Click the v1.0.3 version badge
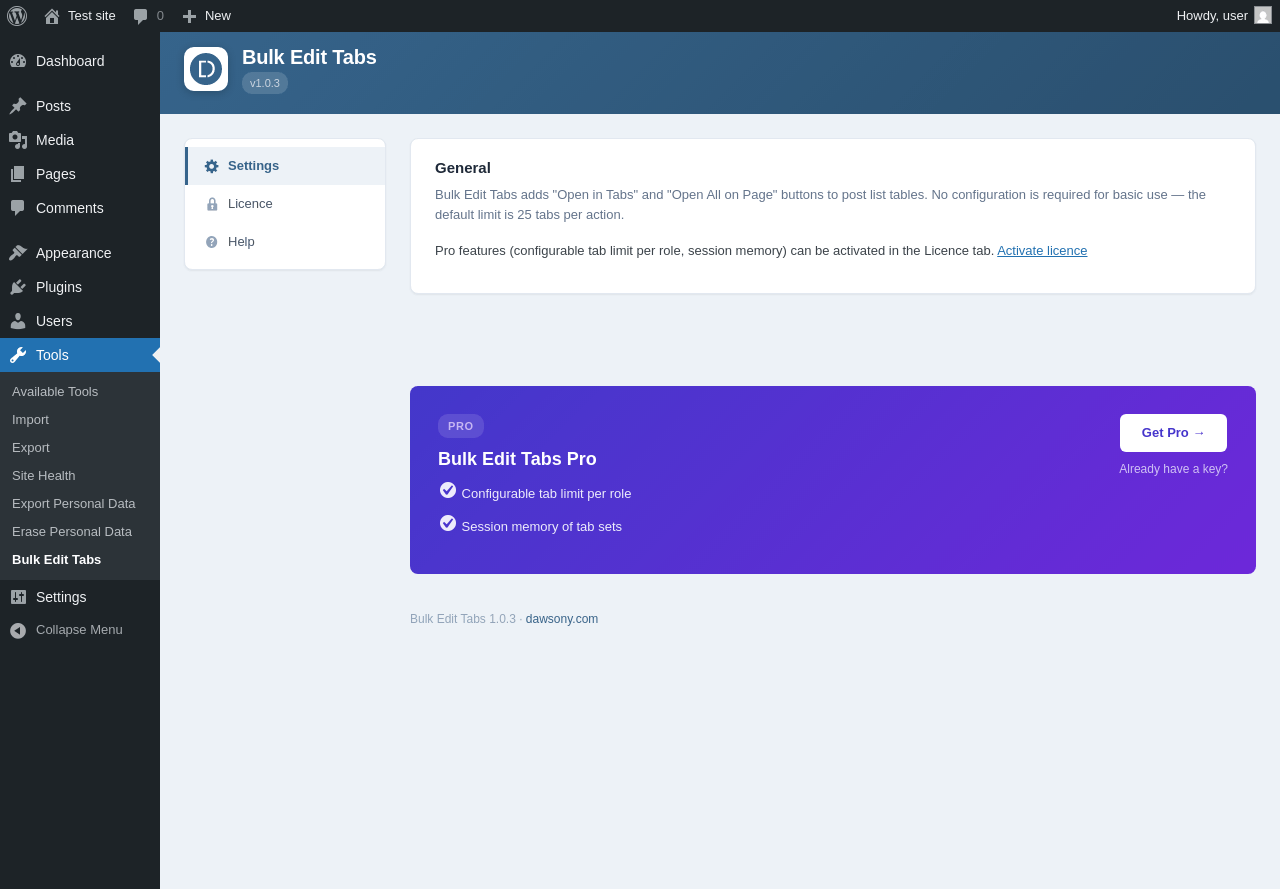 point(265,83)
